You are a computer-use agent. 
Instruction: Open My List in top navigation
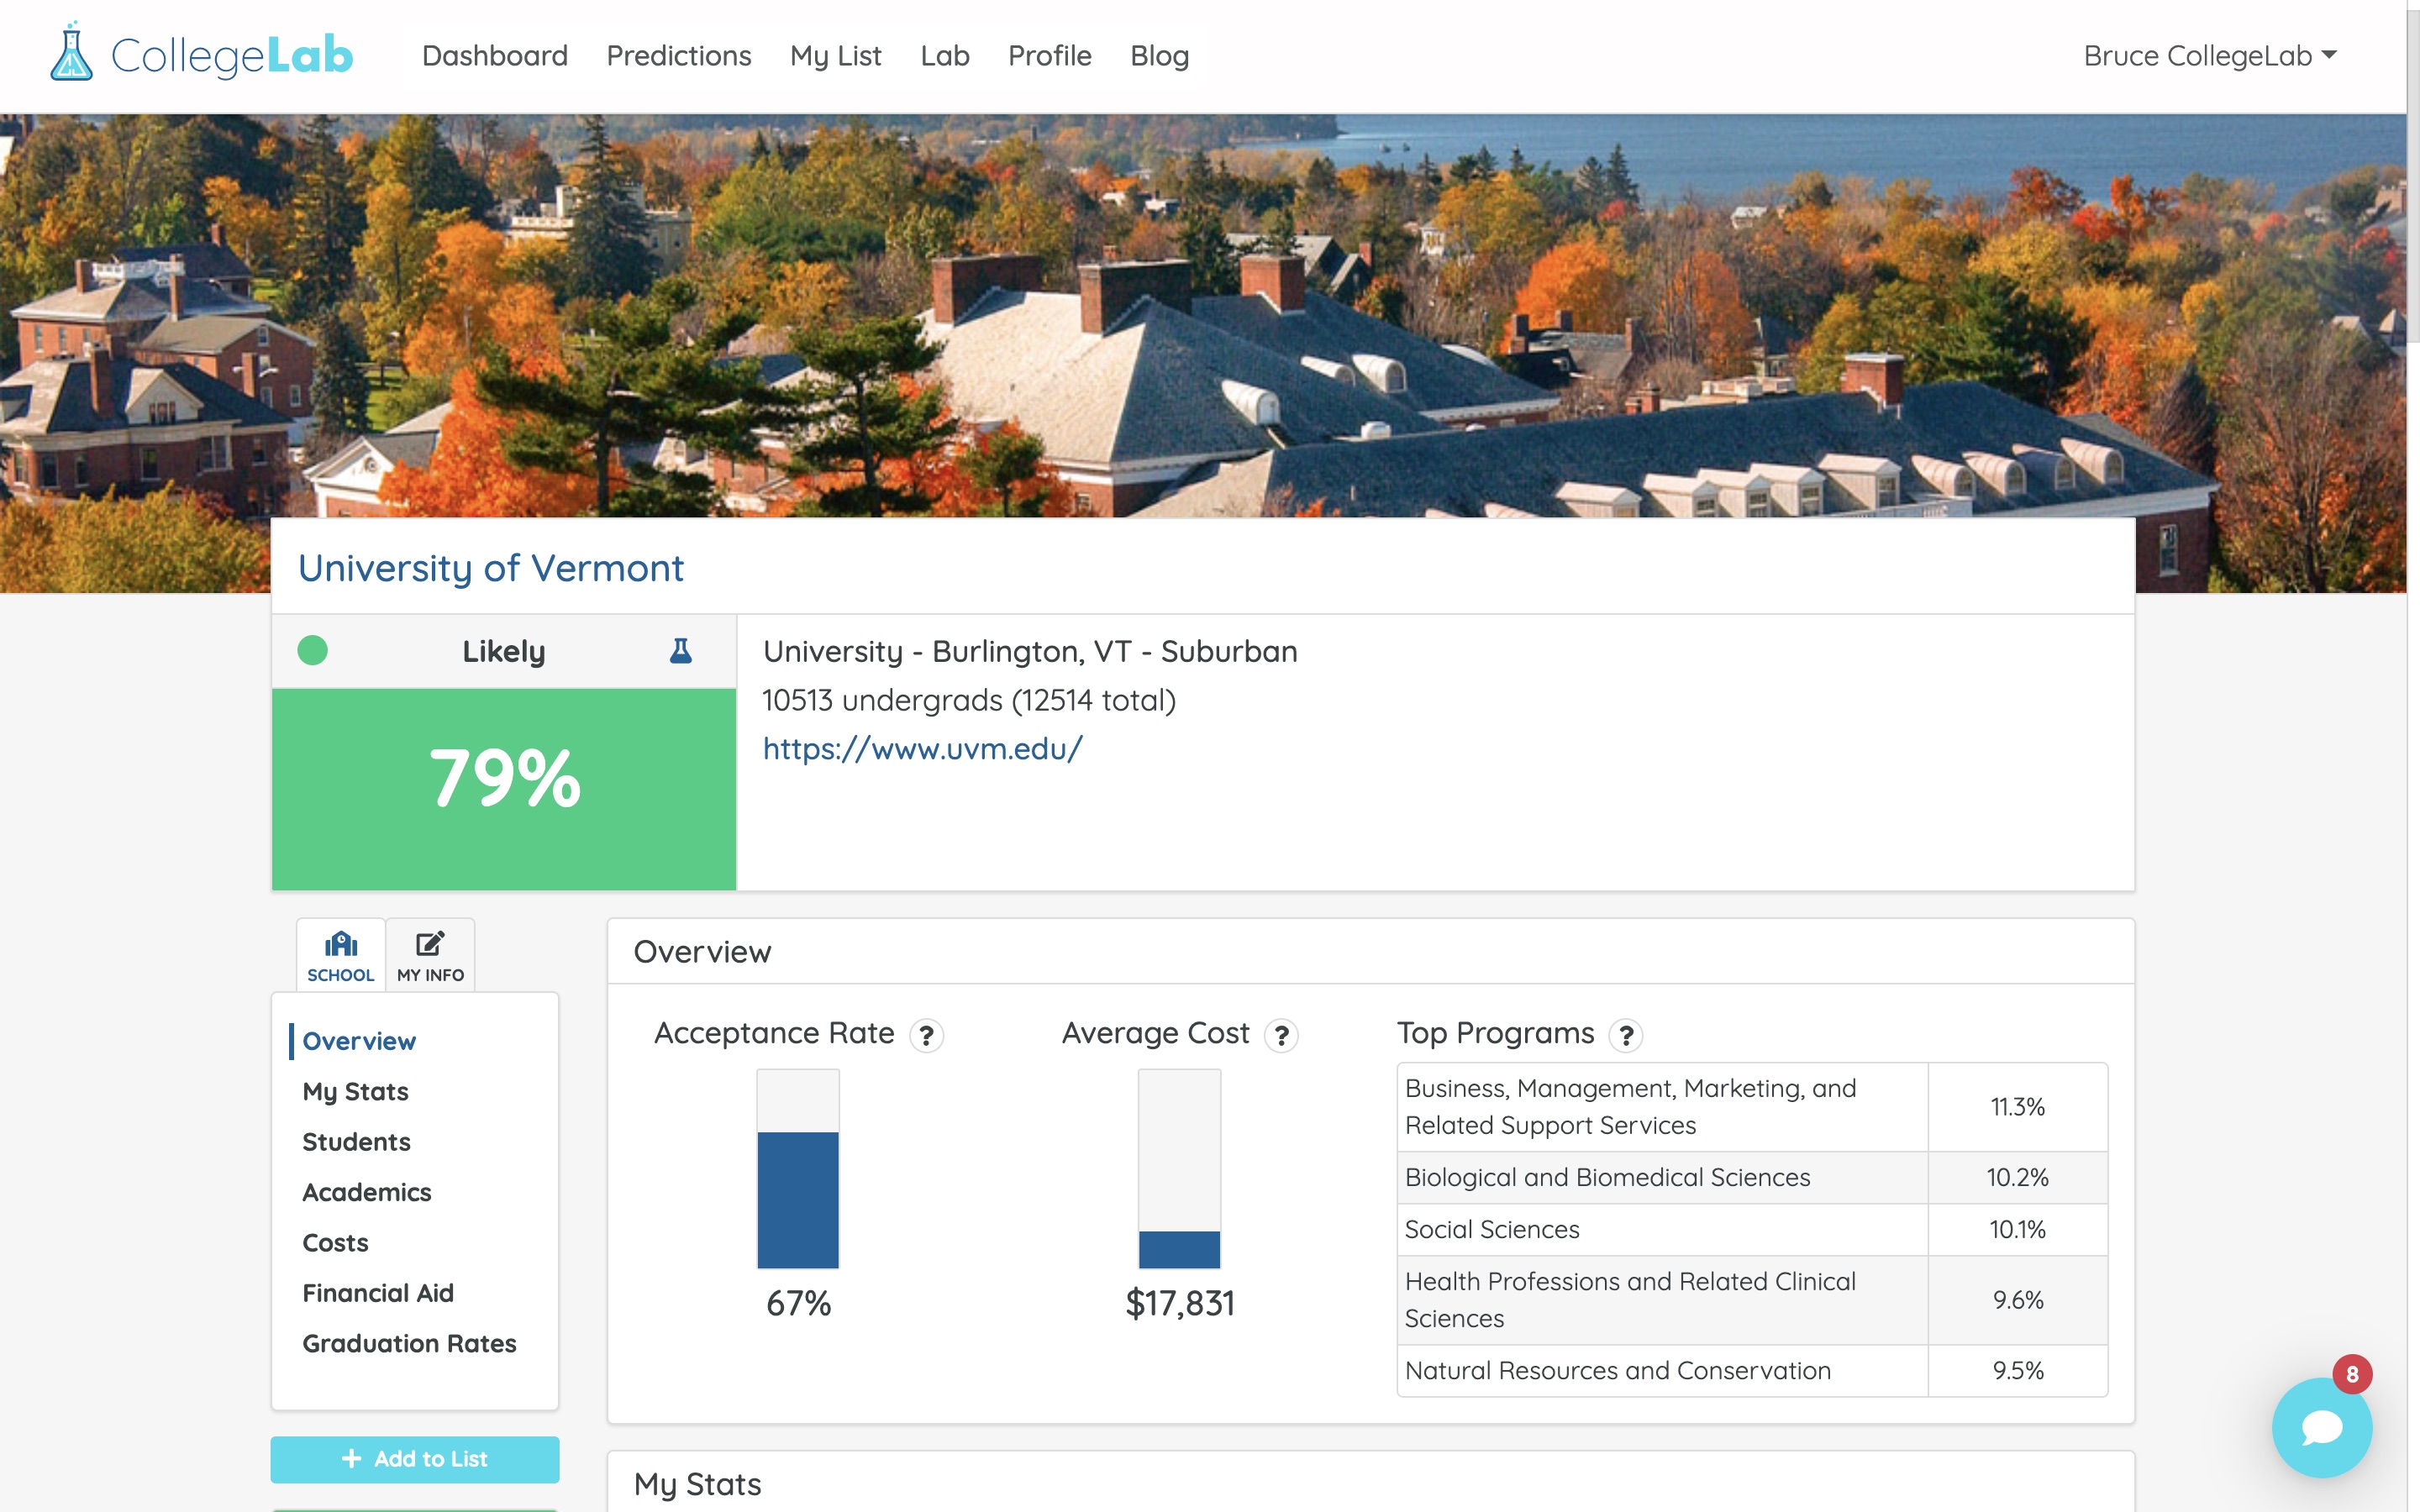836,56
